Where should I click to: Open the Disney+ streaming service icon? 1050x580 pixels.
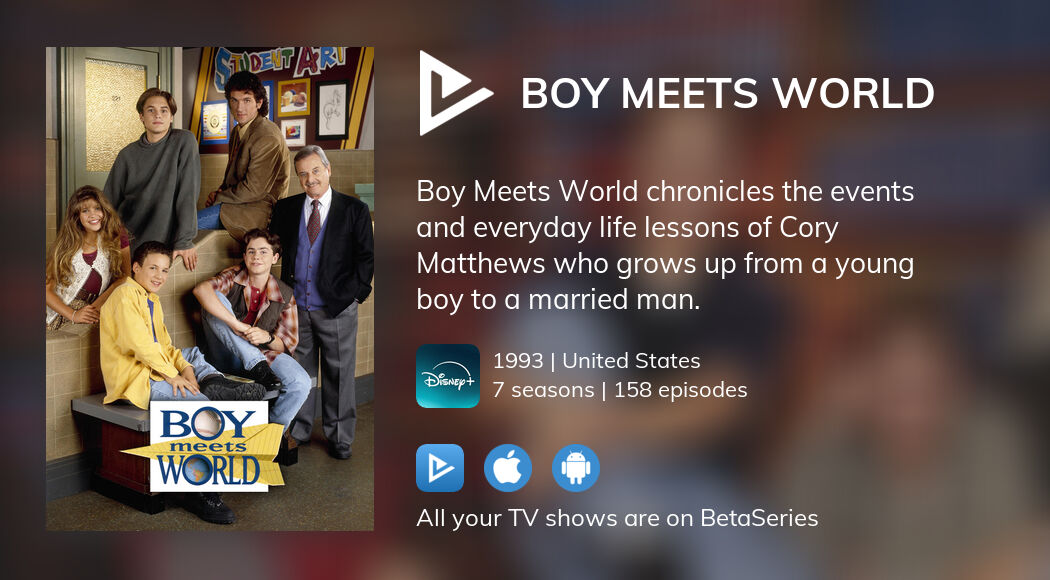(447, 376)
